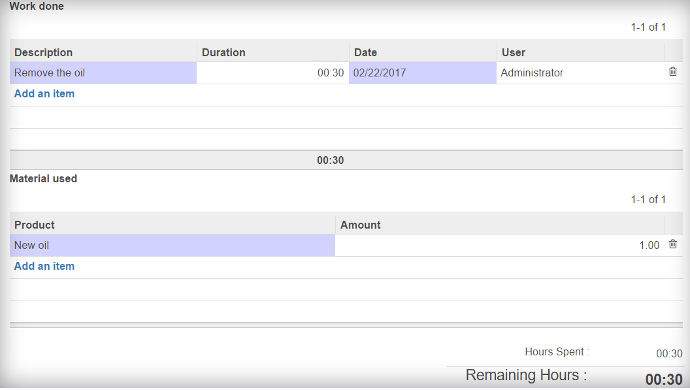Image resolution: width=690 pixels, height=390 pixels.
Task: Select the Administrator user cell
Action: [x=580, y=73]
